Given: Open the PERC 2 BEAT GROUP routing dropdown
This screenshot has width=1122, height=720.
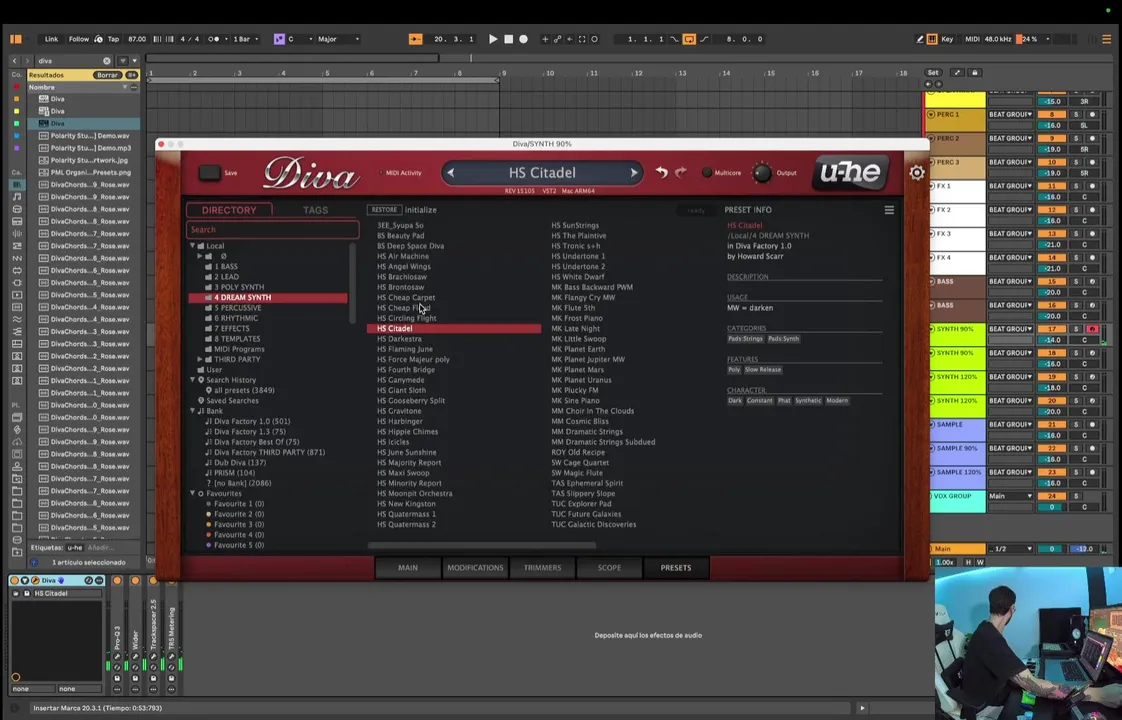Looking at the screenshot, I should click(1010, 138).
